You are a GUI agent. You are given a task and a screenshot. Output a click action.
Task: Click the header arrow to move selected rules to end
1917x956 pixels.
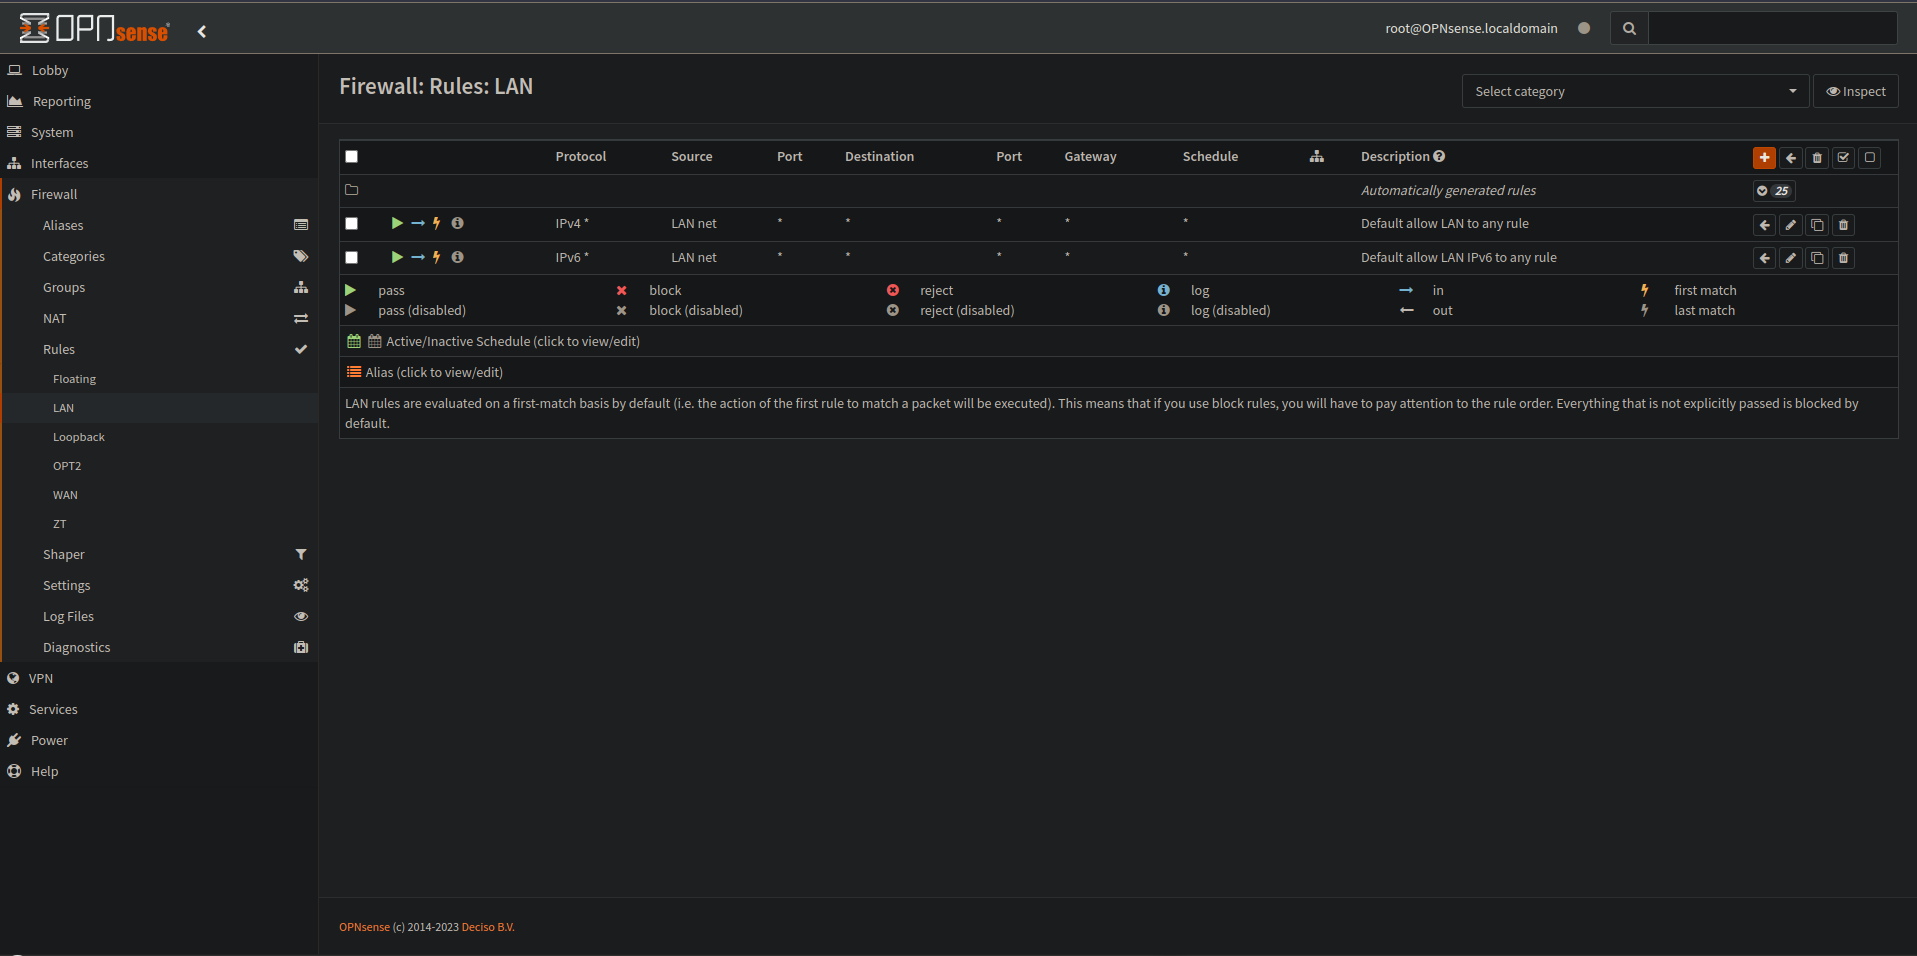[1791, 157]
